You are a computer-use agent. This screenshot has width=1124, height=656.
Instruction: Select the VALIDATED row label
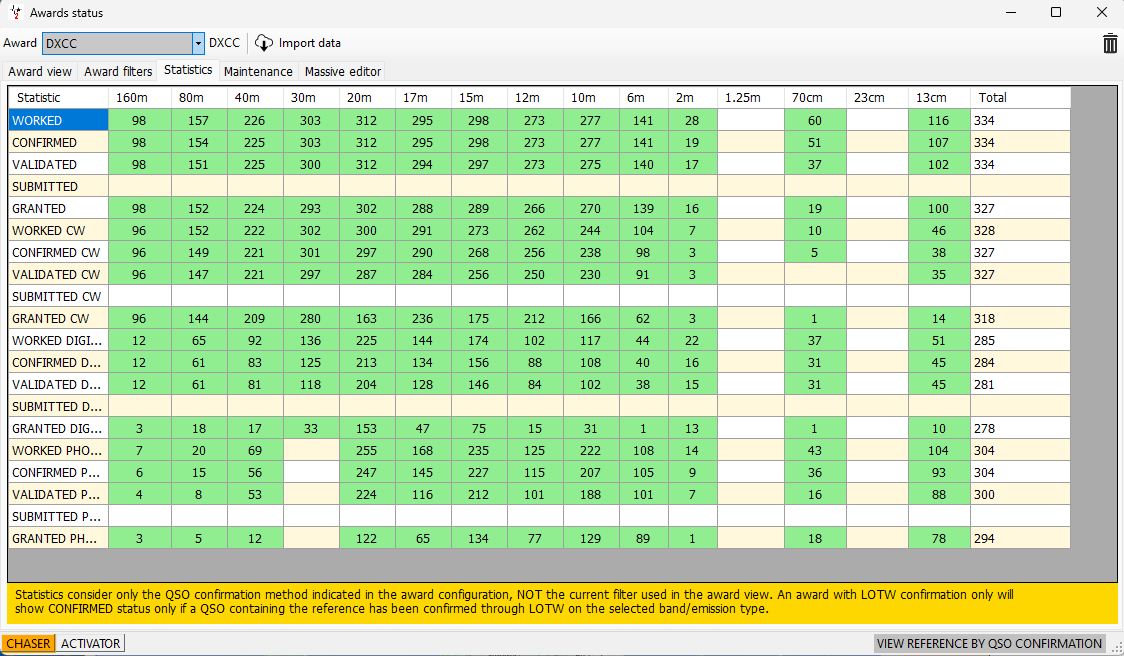click(x=58, y=164)
